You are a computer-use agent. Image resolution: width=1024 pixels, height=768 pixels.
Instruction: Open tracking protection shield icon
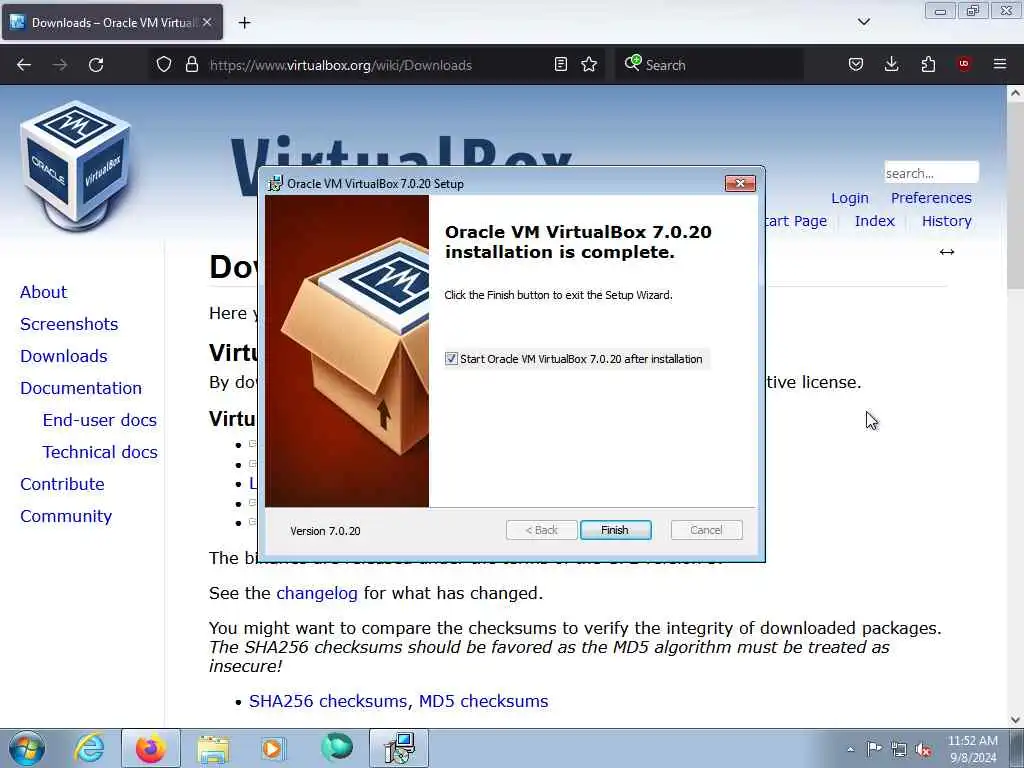point(164,65)
